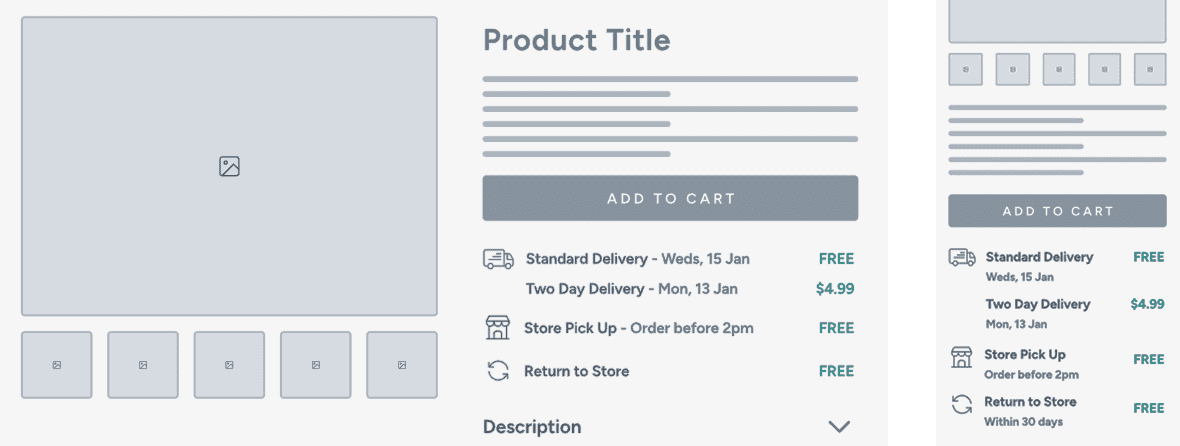This screenshot has width=1180, height=446.
Task: Expand the Description section chevron
Action: 839,426
